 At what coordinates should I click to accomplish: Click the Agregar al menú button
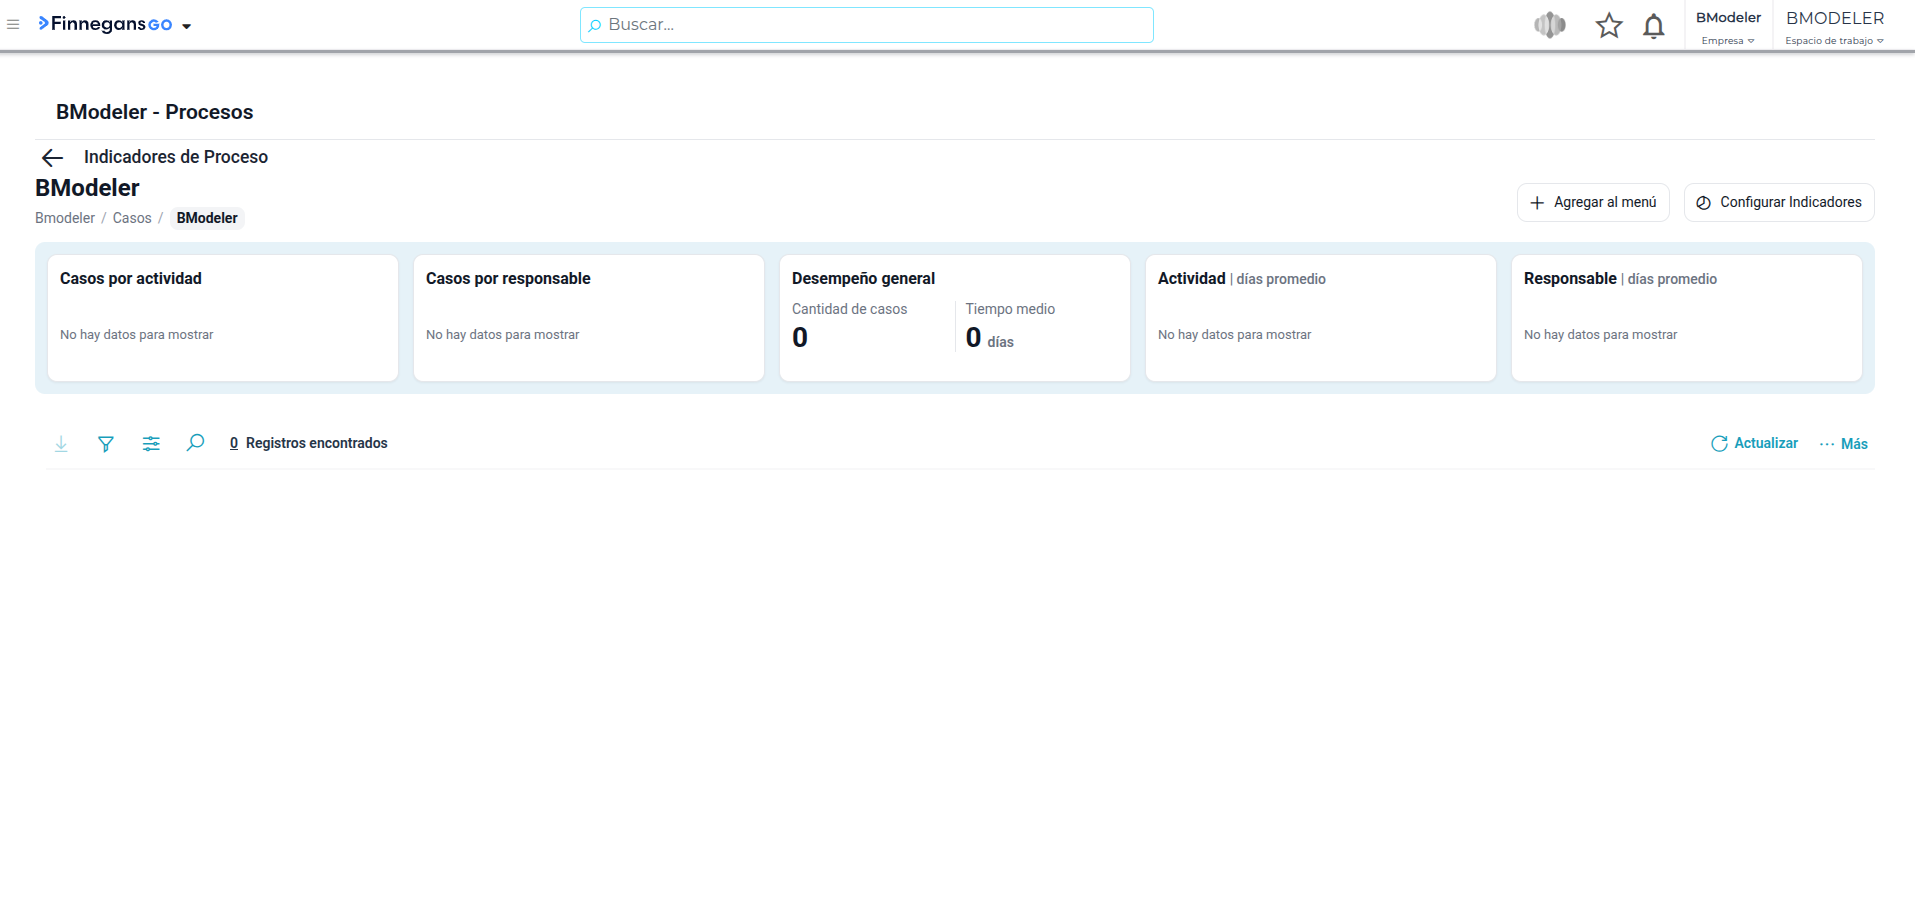(x=1593, y=202)
